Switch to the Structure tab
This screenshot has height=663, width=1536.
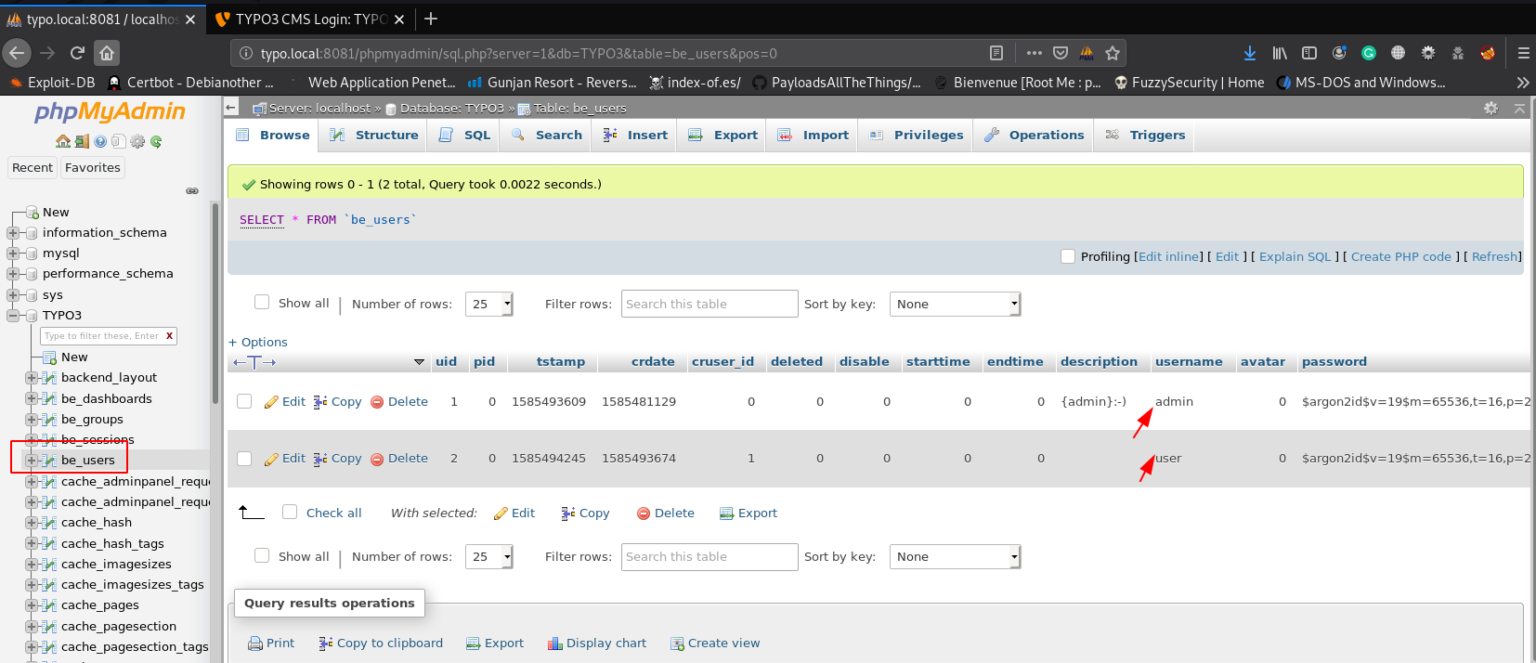374,134
